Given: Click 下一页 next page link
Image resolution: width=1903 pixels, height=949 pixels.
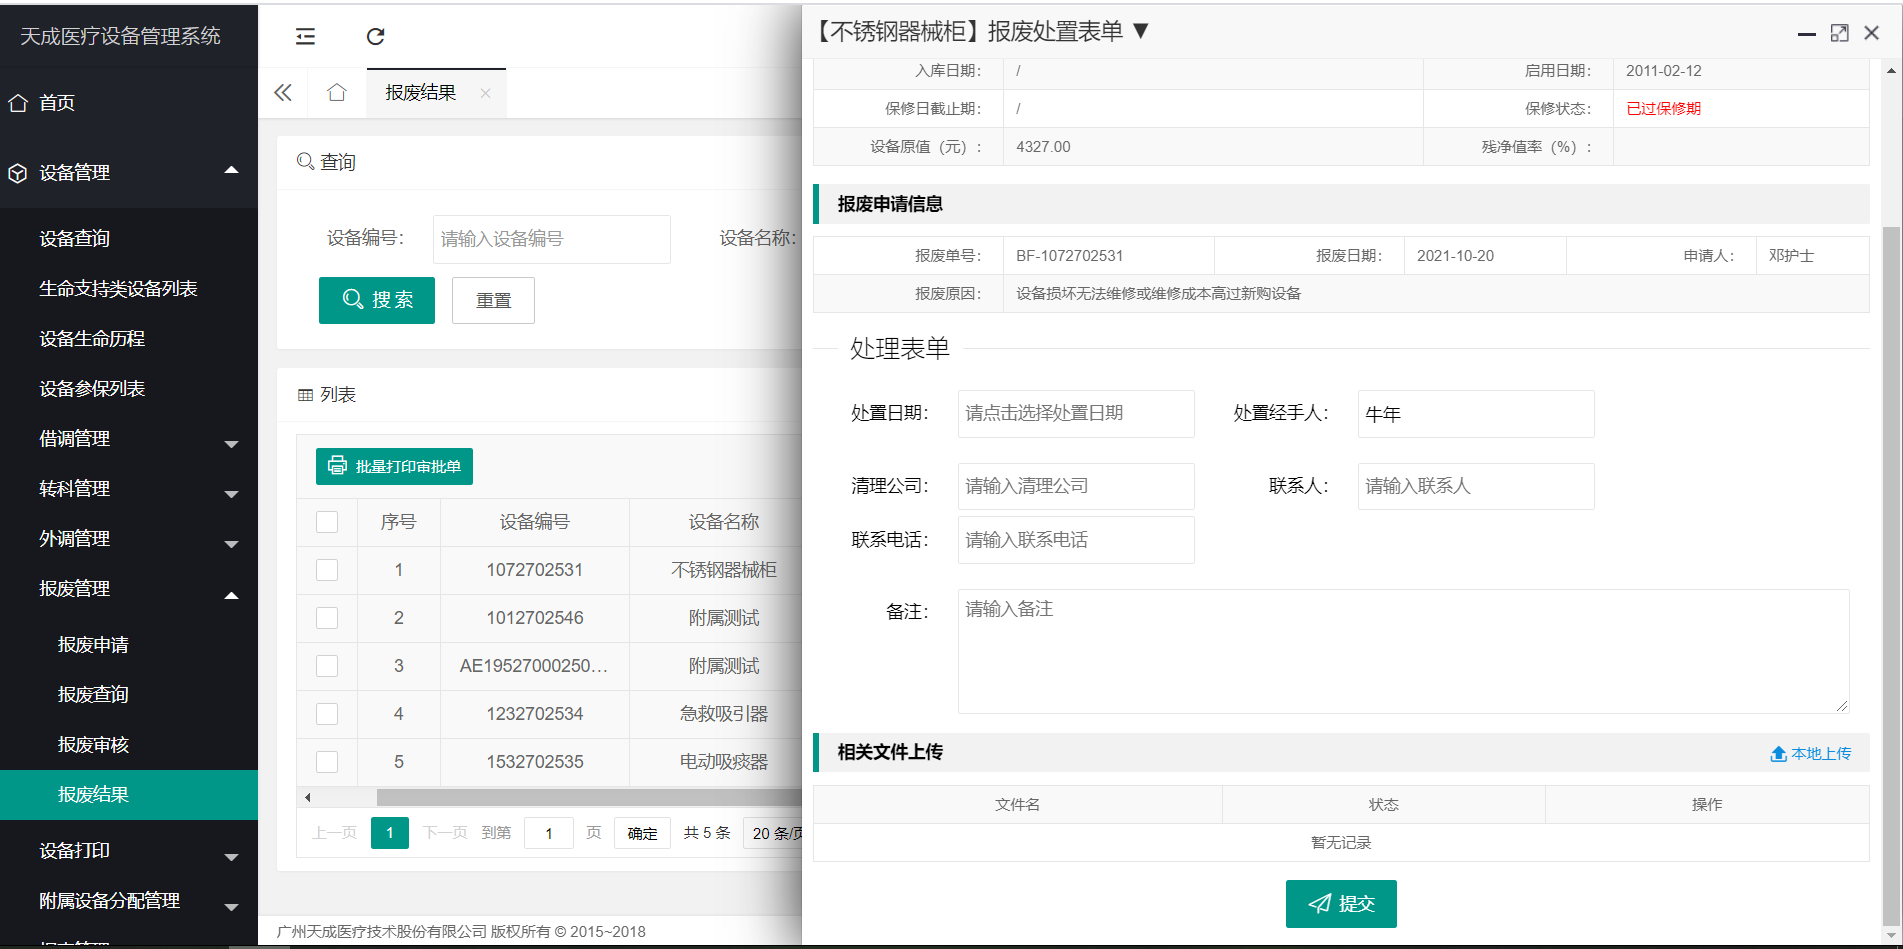Looking at the screenshot, I should (445, 833).
